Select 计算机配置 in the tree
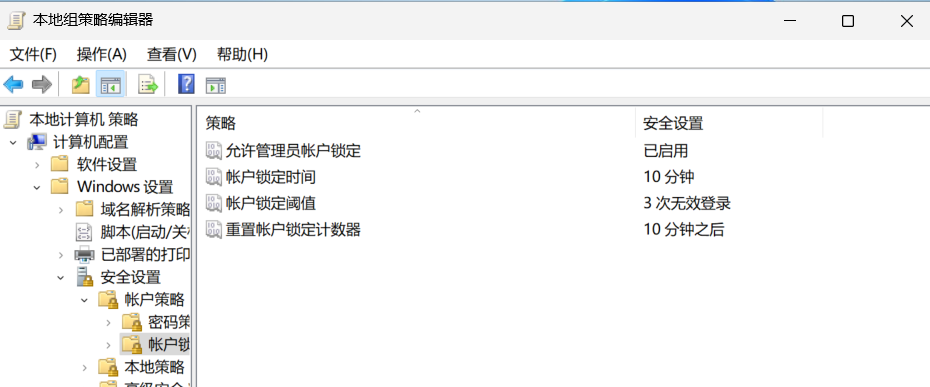Viewport: 930px width, 387px height. click(x=90, y=142)
